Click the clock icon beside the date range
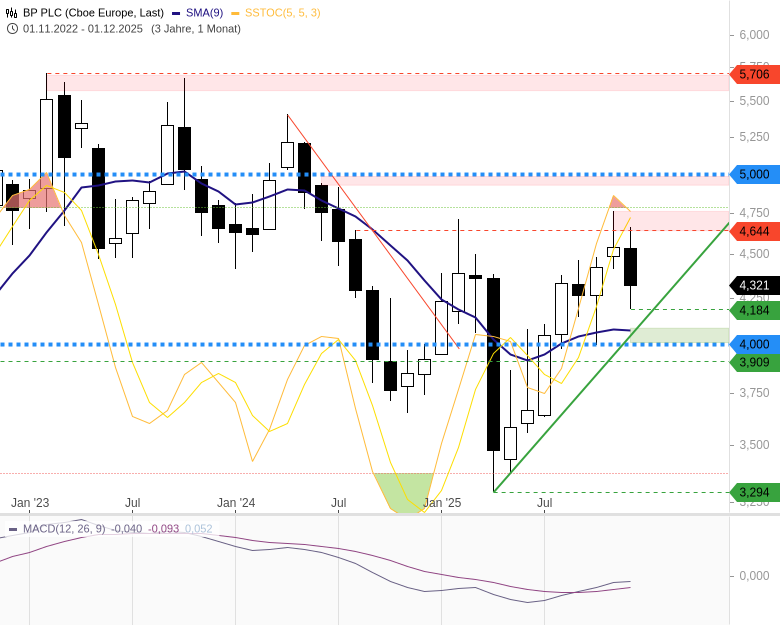Viewport: 780px width, 625px height. (x=12, y=28)
